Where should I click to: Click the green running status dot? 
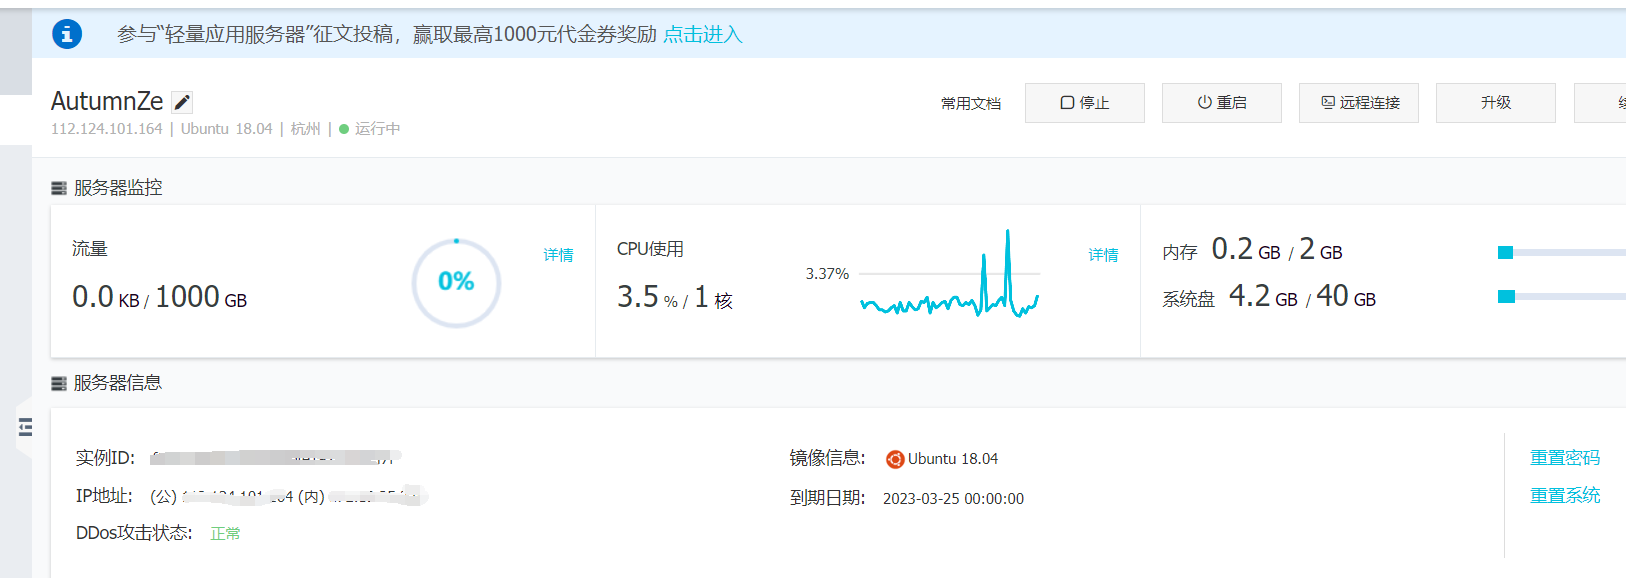pyautogui.click(x=344, y=129)
